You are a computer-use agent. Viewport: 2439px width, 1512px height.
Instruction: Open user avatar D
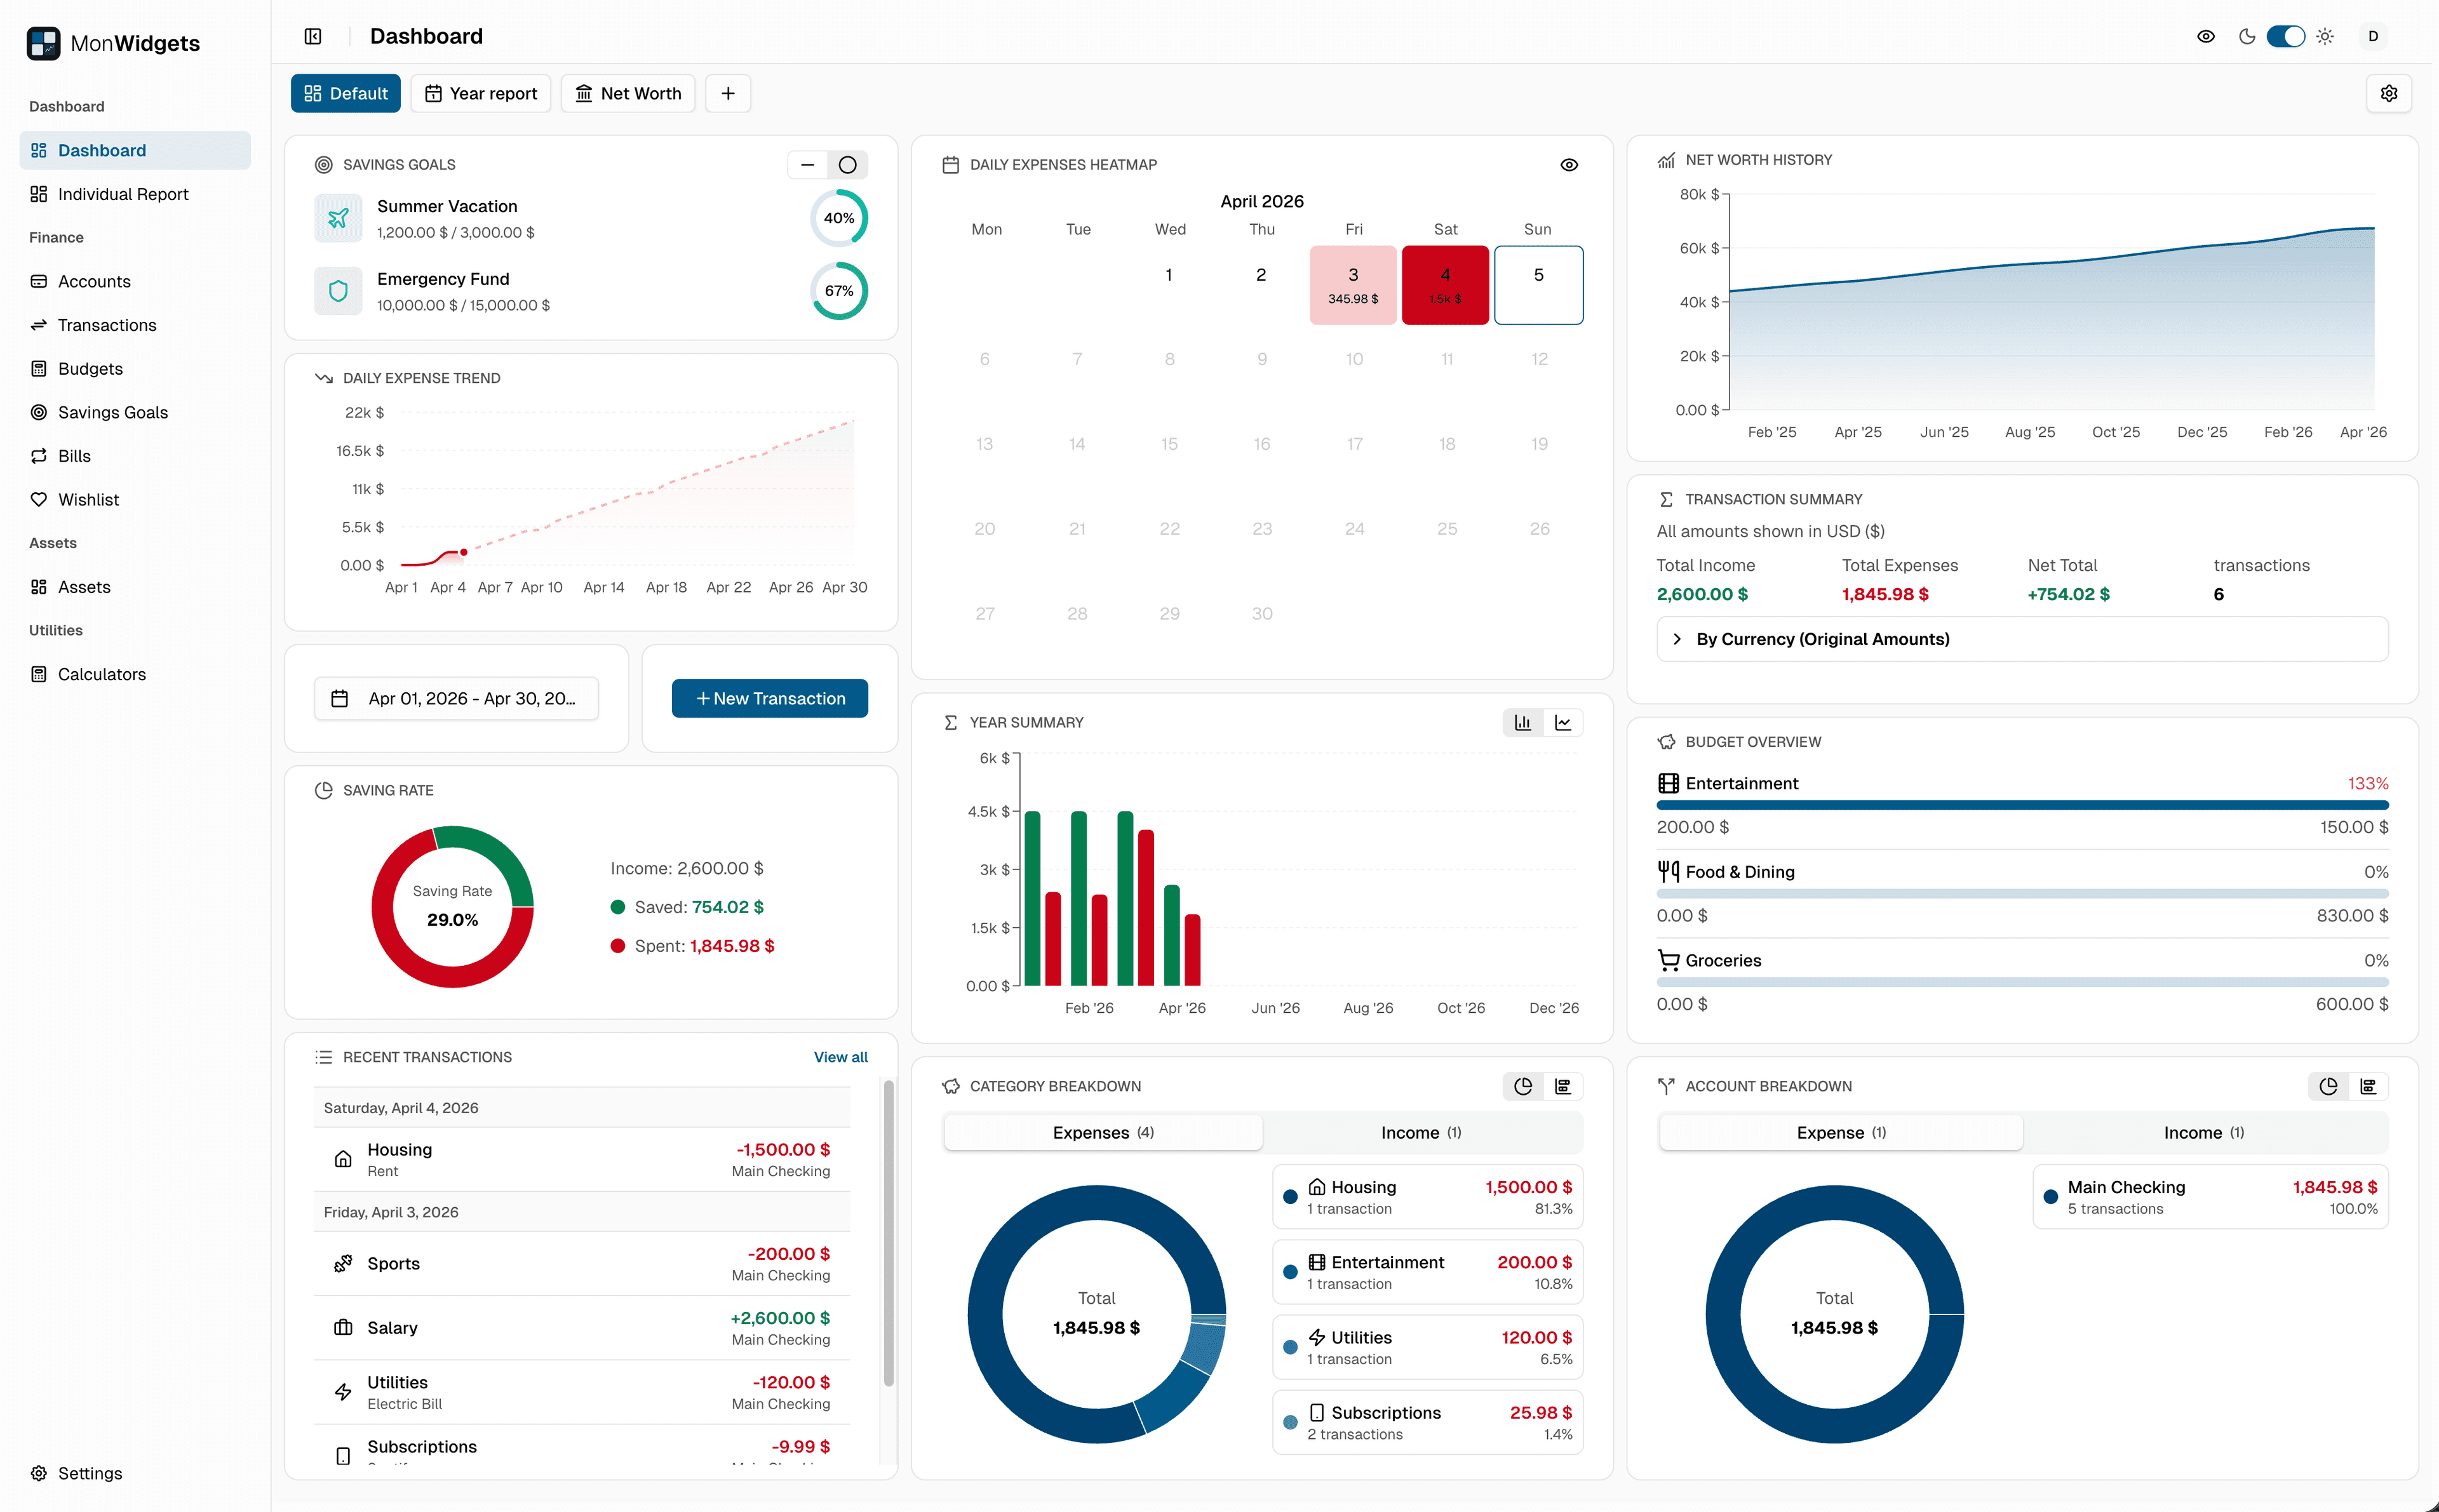point(2372,37)
